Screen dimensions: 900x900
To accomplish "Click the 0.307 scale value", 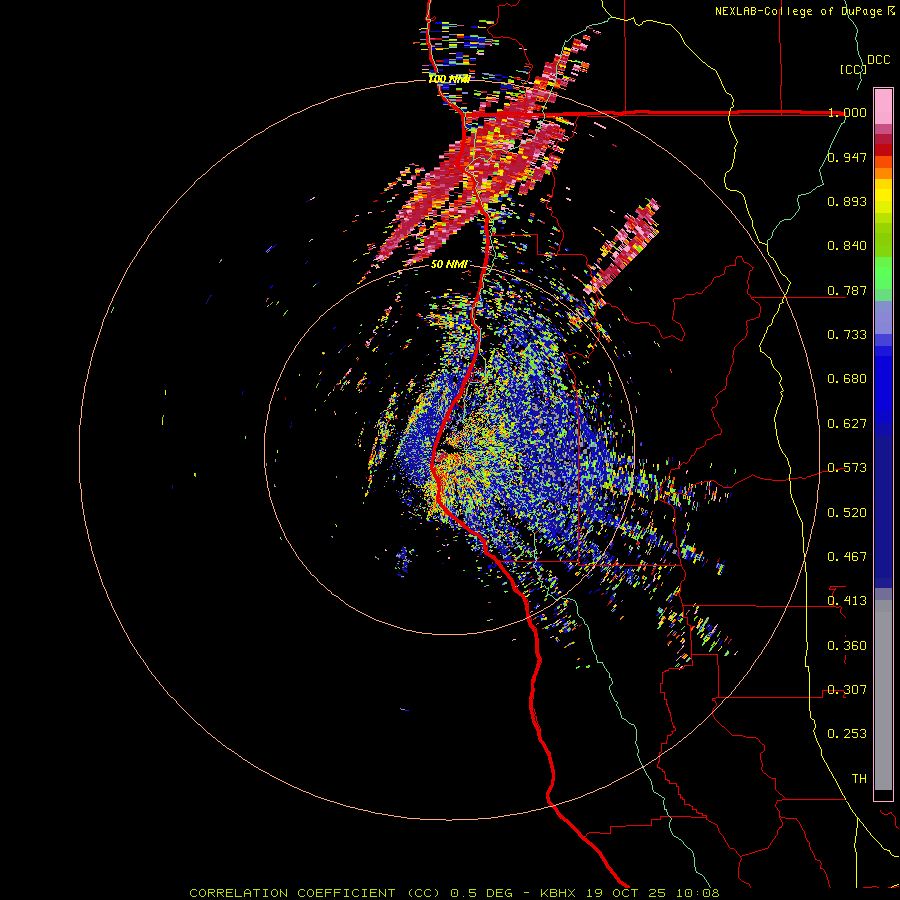I will click(847, 690).
